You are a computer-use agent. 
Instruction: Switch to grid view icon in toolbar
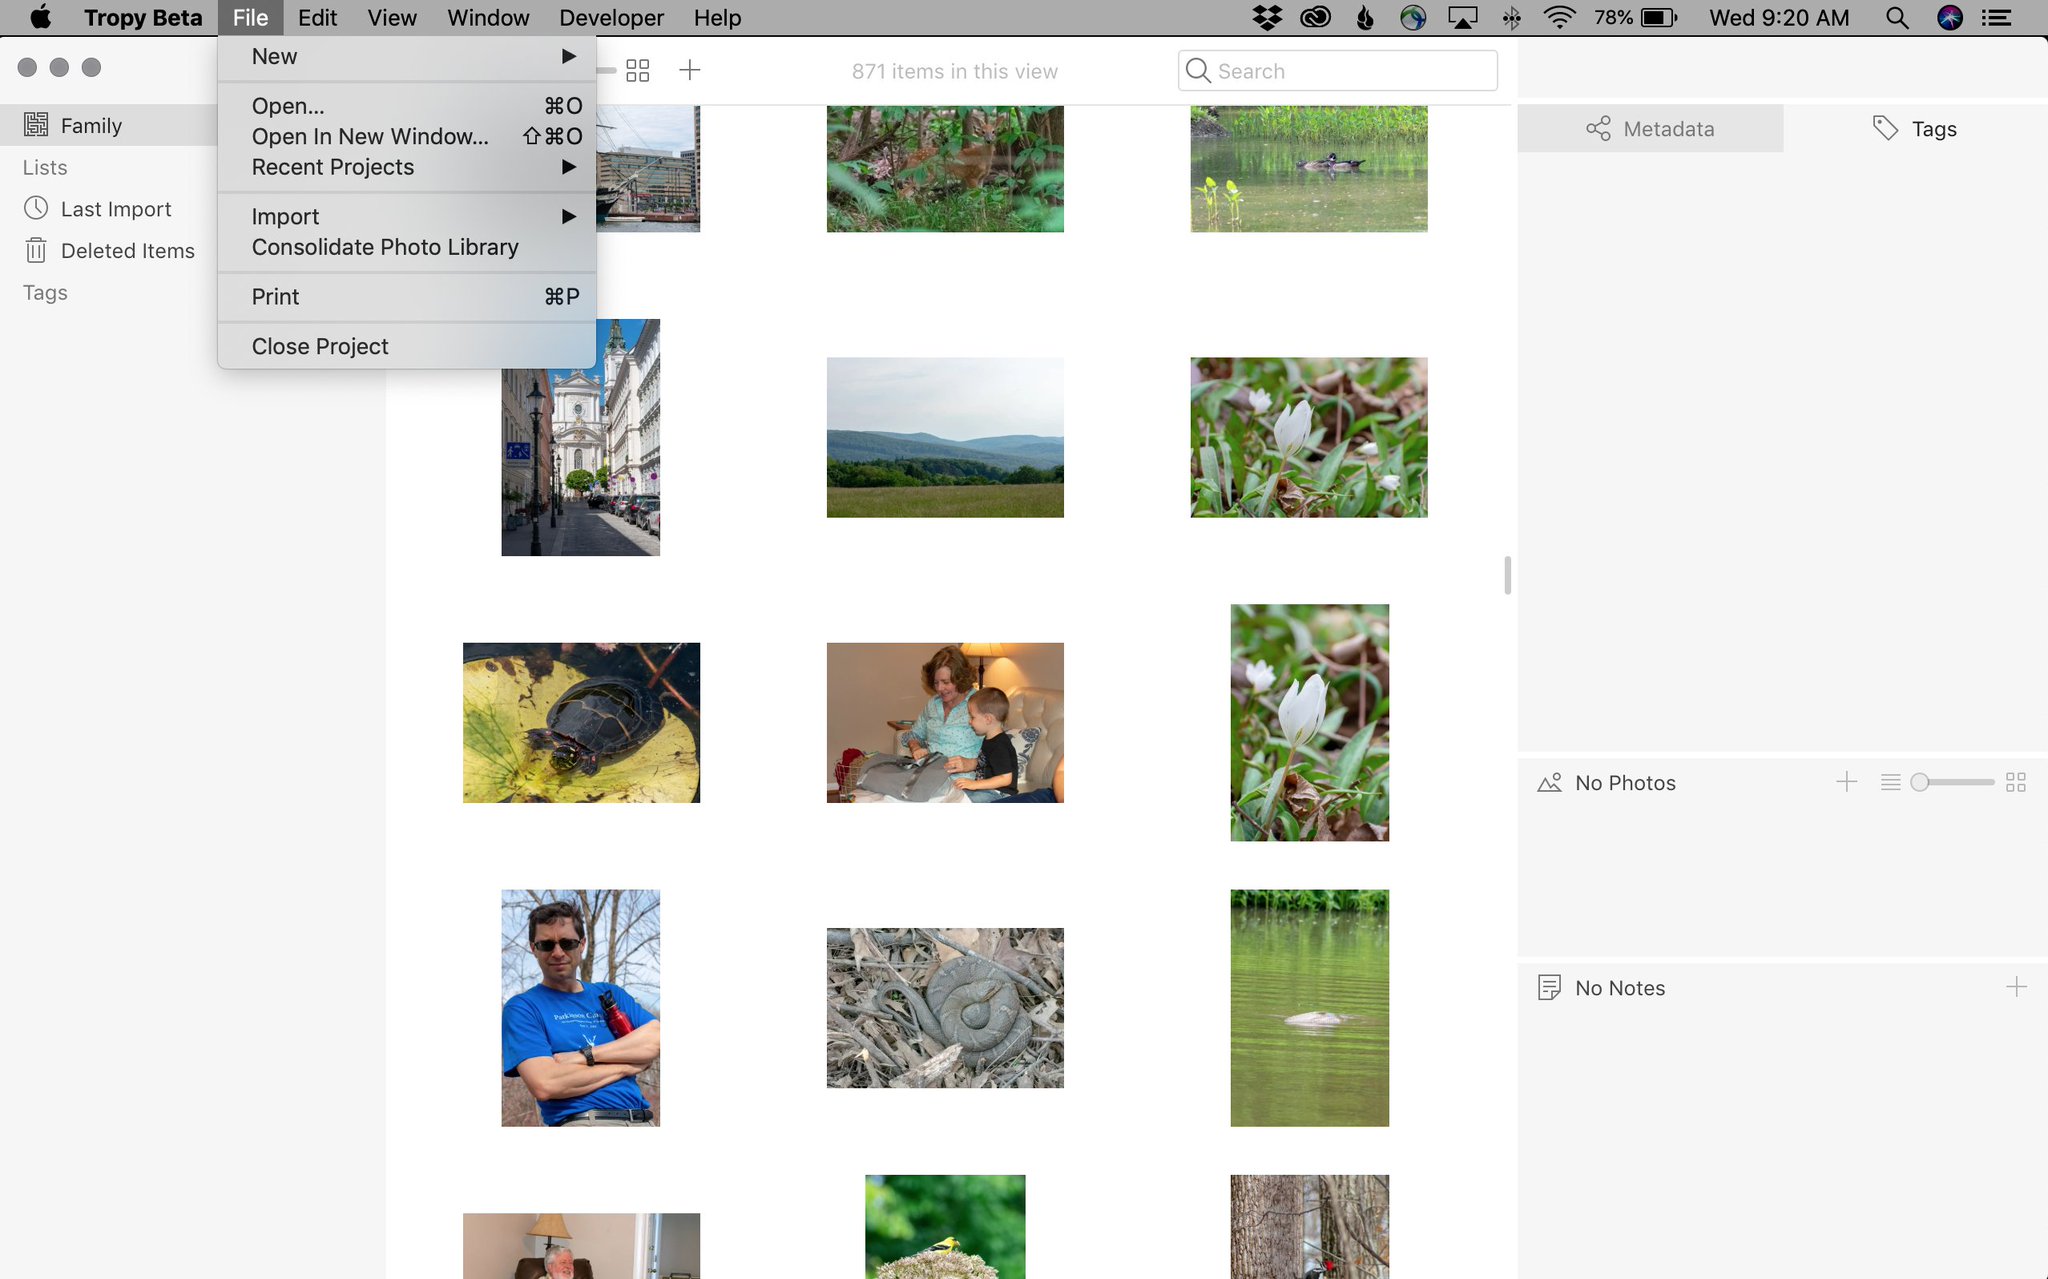pos(638,70)
